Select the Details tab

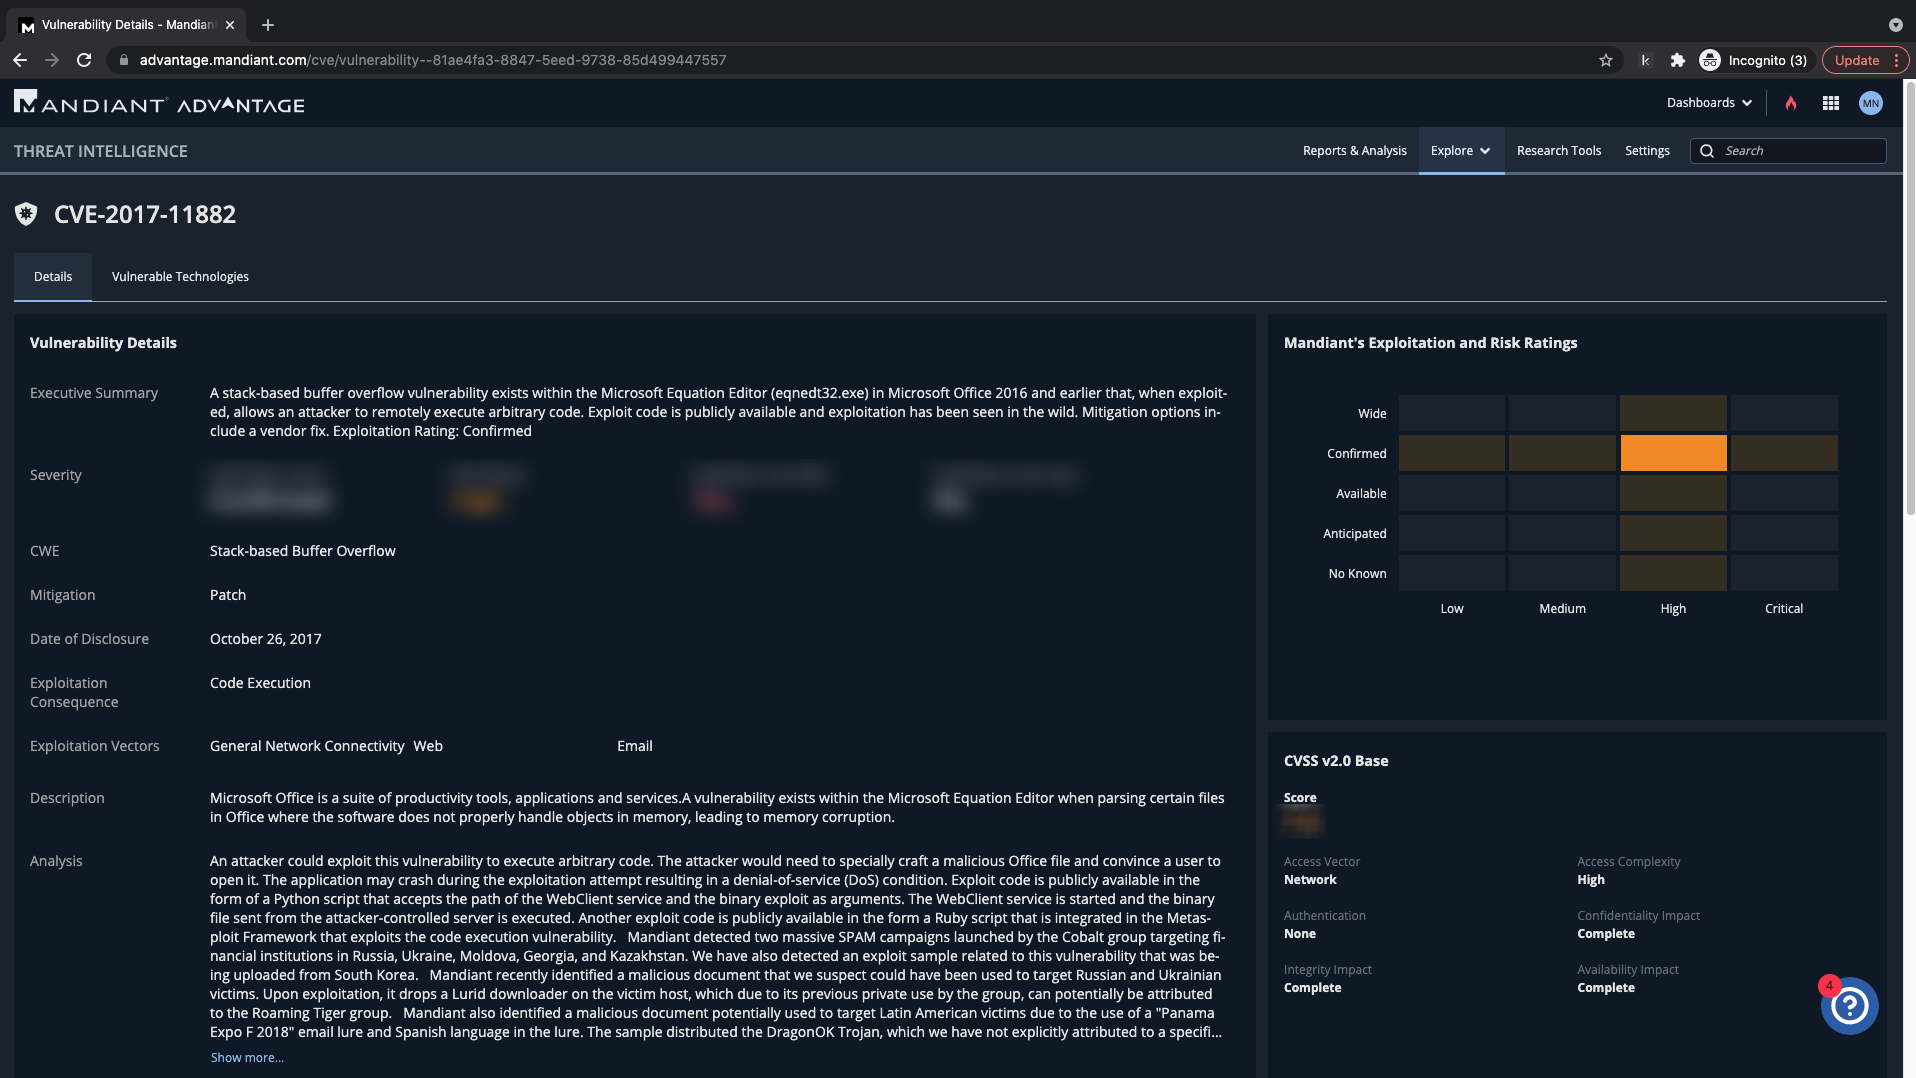(x=53, y=277)
